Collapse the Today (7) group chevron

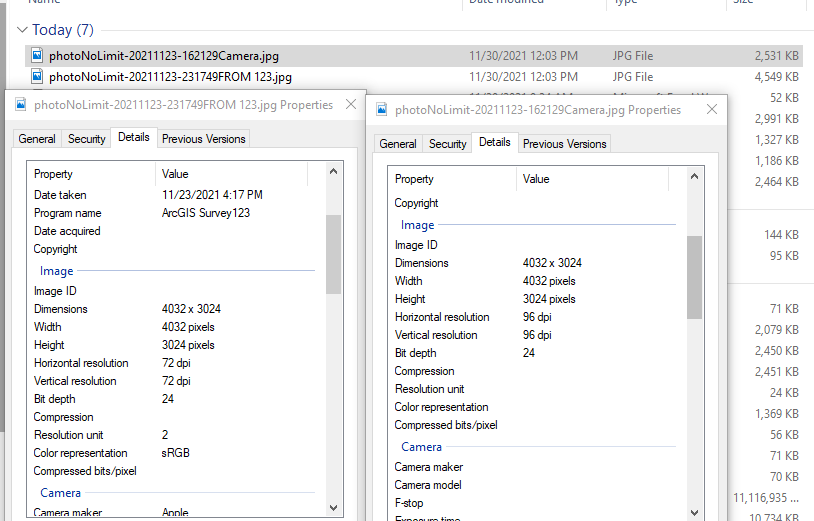point(22,30)
